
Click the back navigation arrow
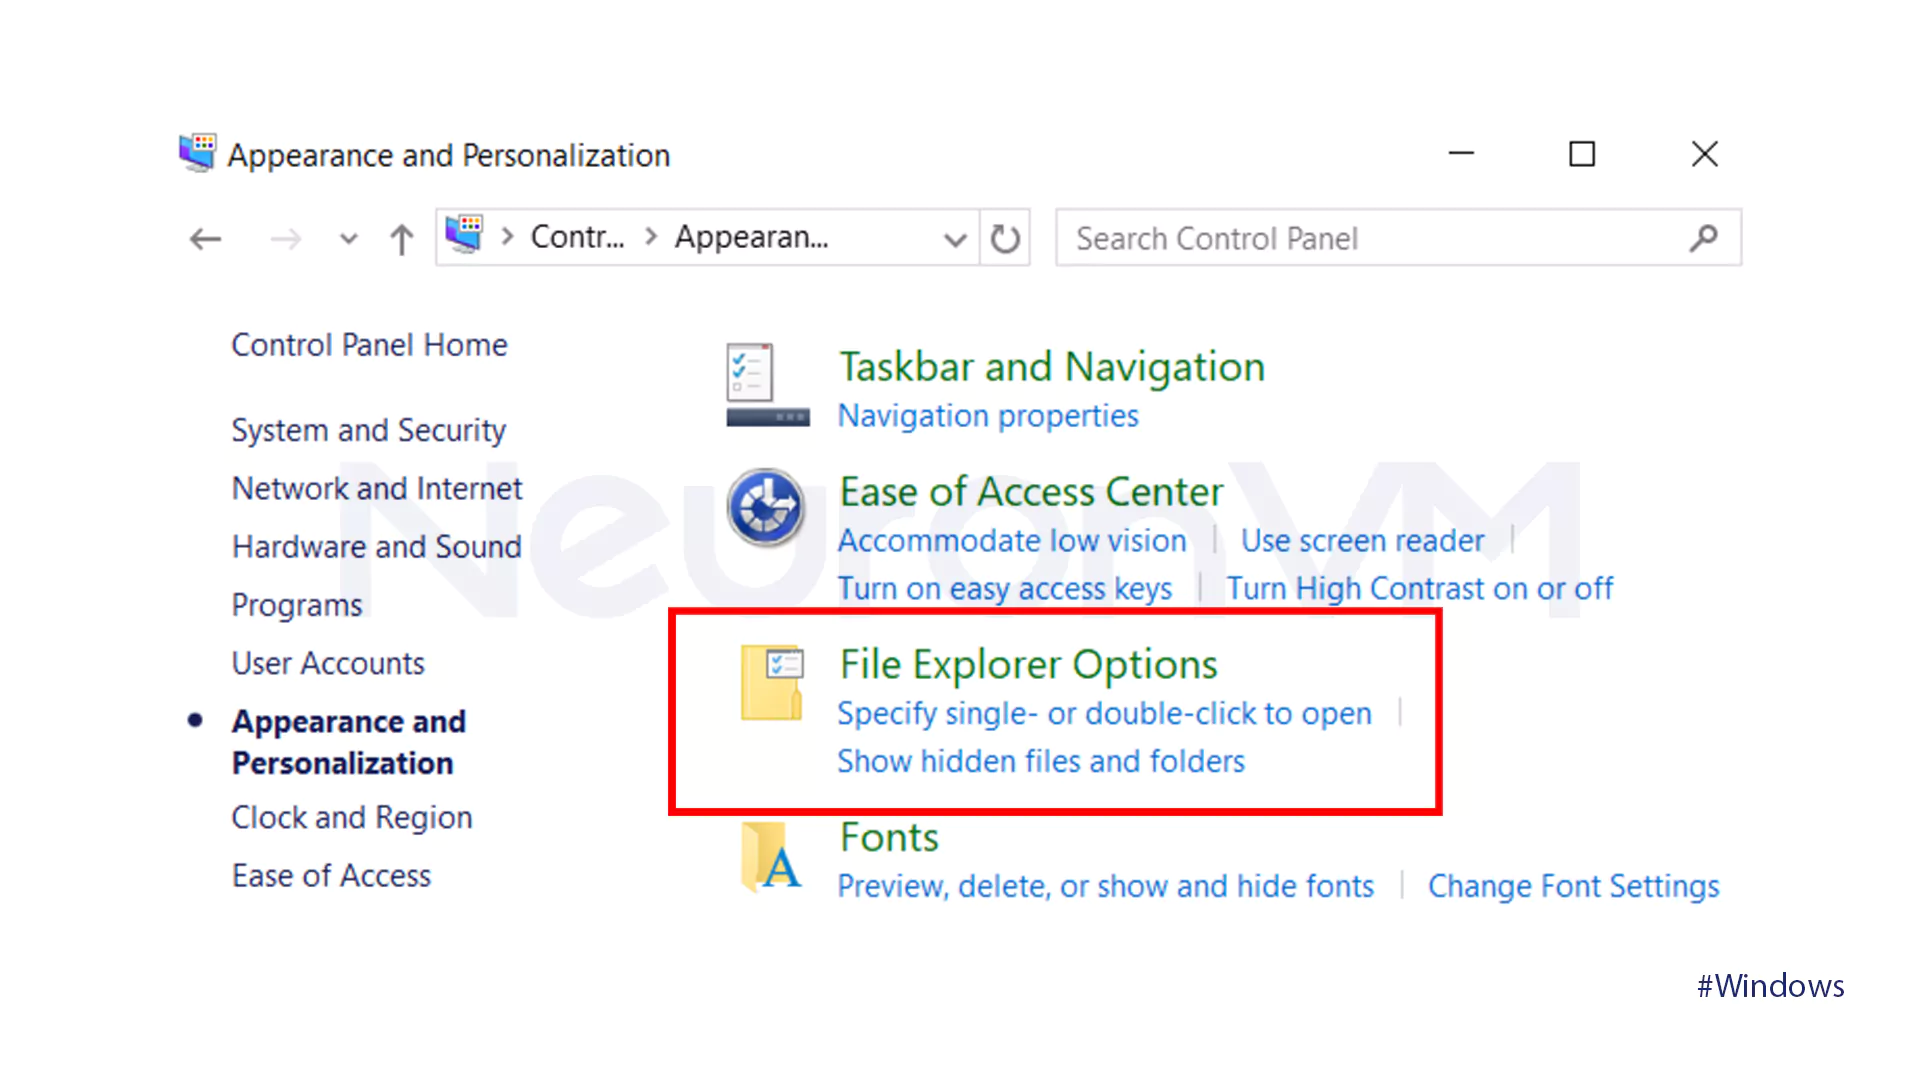pos(205,238)
